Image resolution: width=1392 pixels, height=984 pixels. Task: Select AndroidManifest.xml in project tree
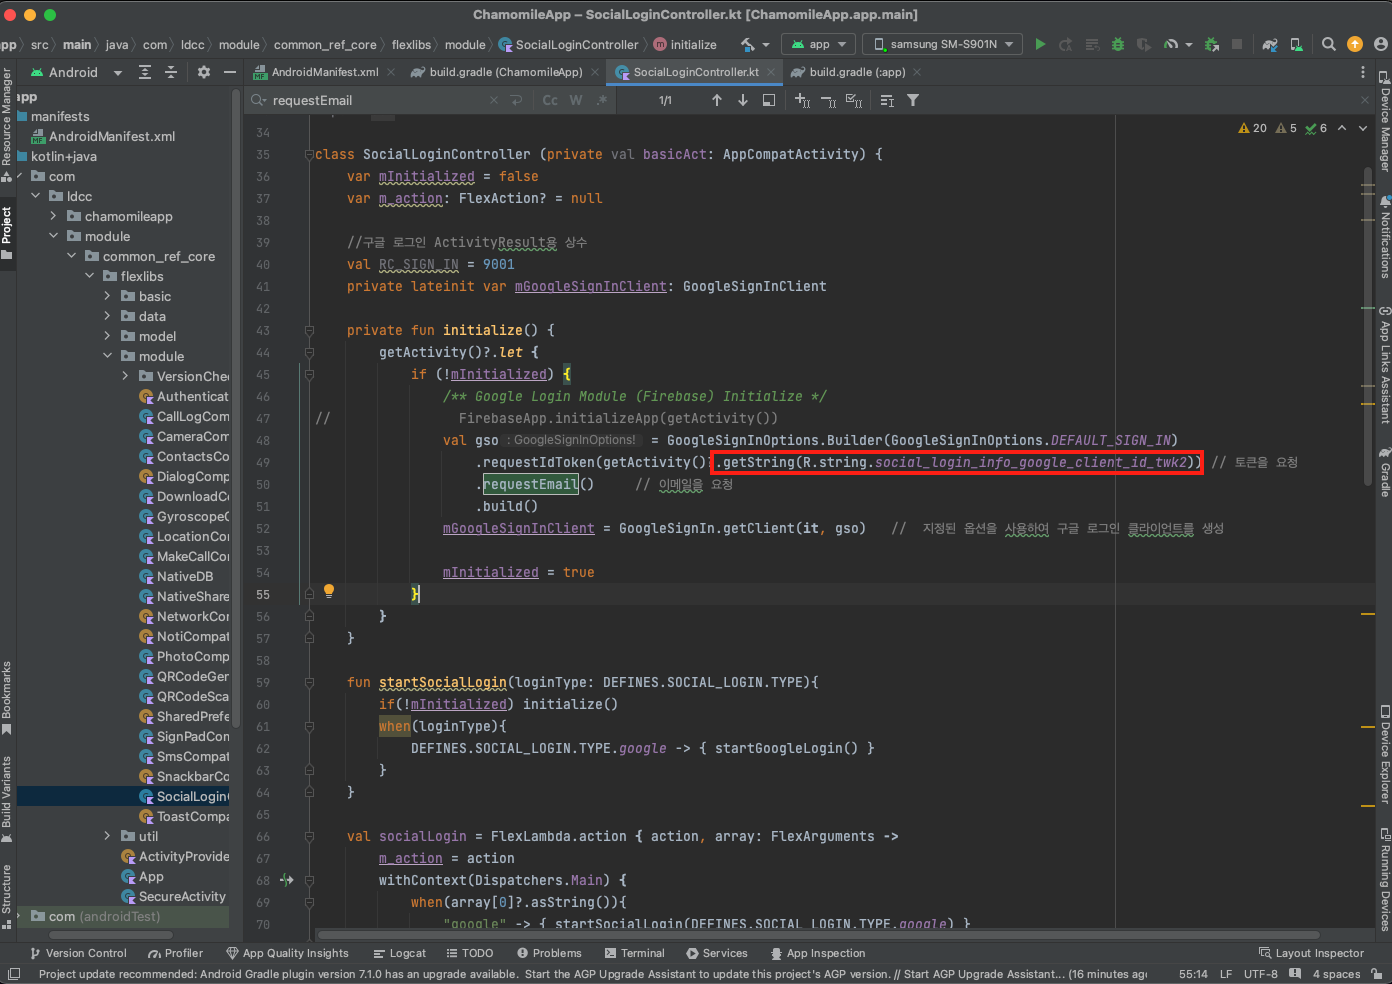click(103, 136)
